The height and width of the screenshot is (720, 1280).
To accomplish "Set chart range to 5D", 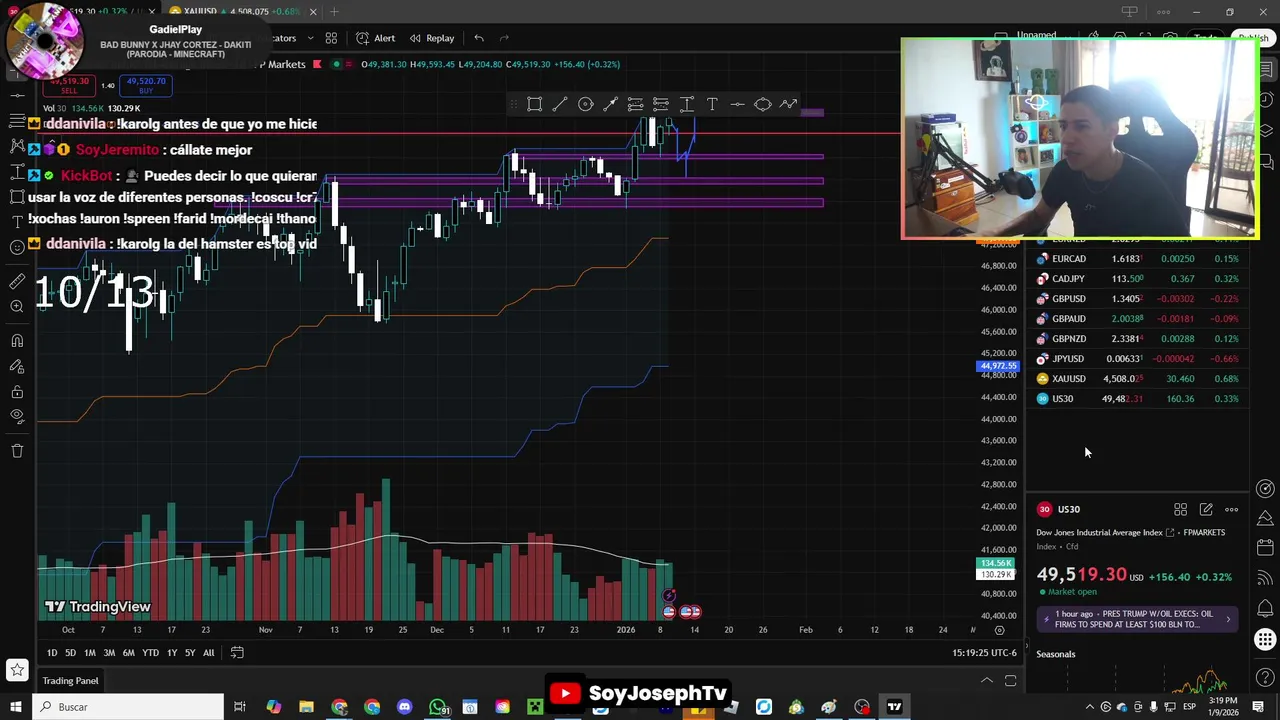I will point(70,653).
